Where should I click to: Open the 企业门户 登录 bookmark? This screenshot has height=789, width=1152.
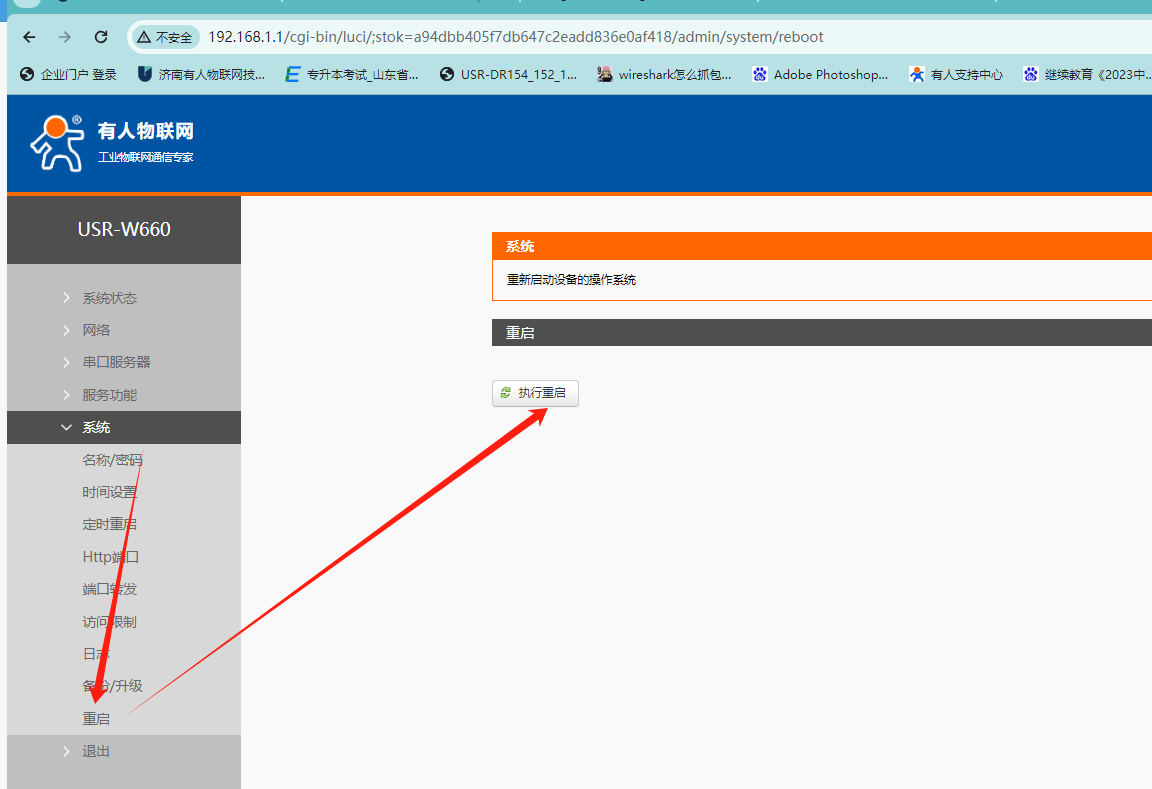[68, 74]
